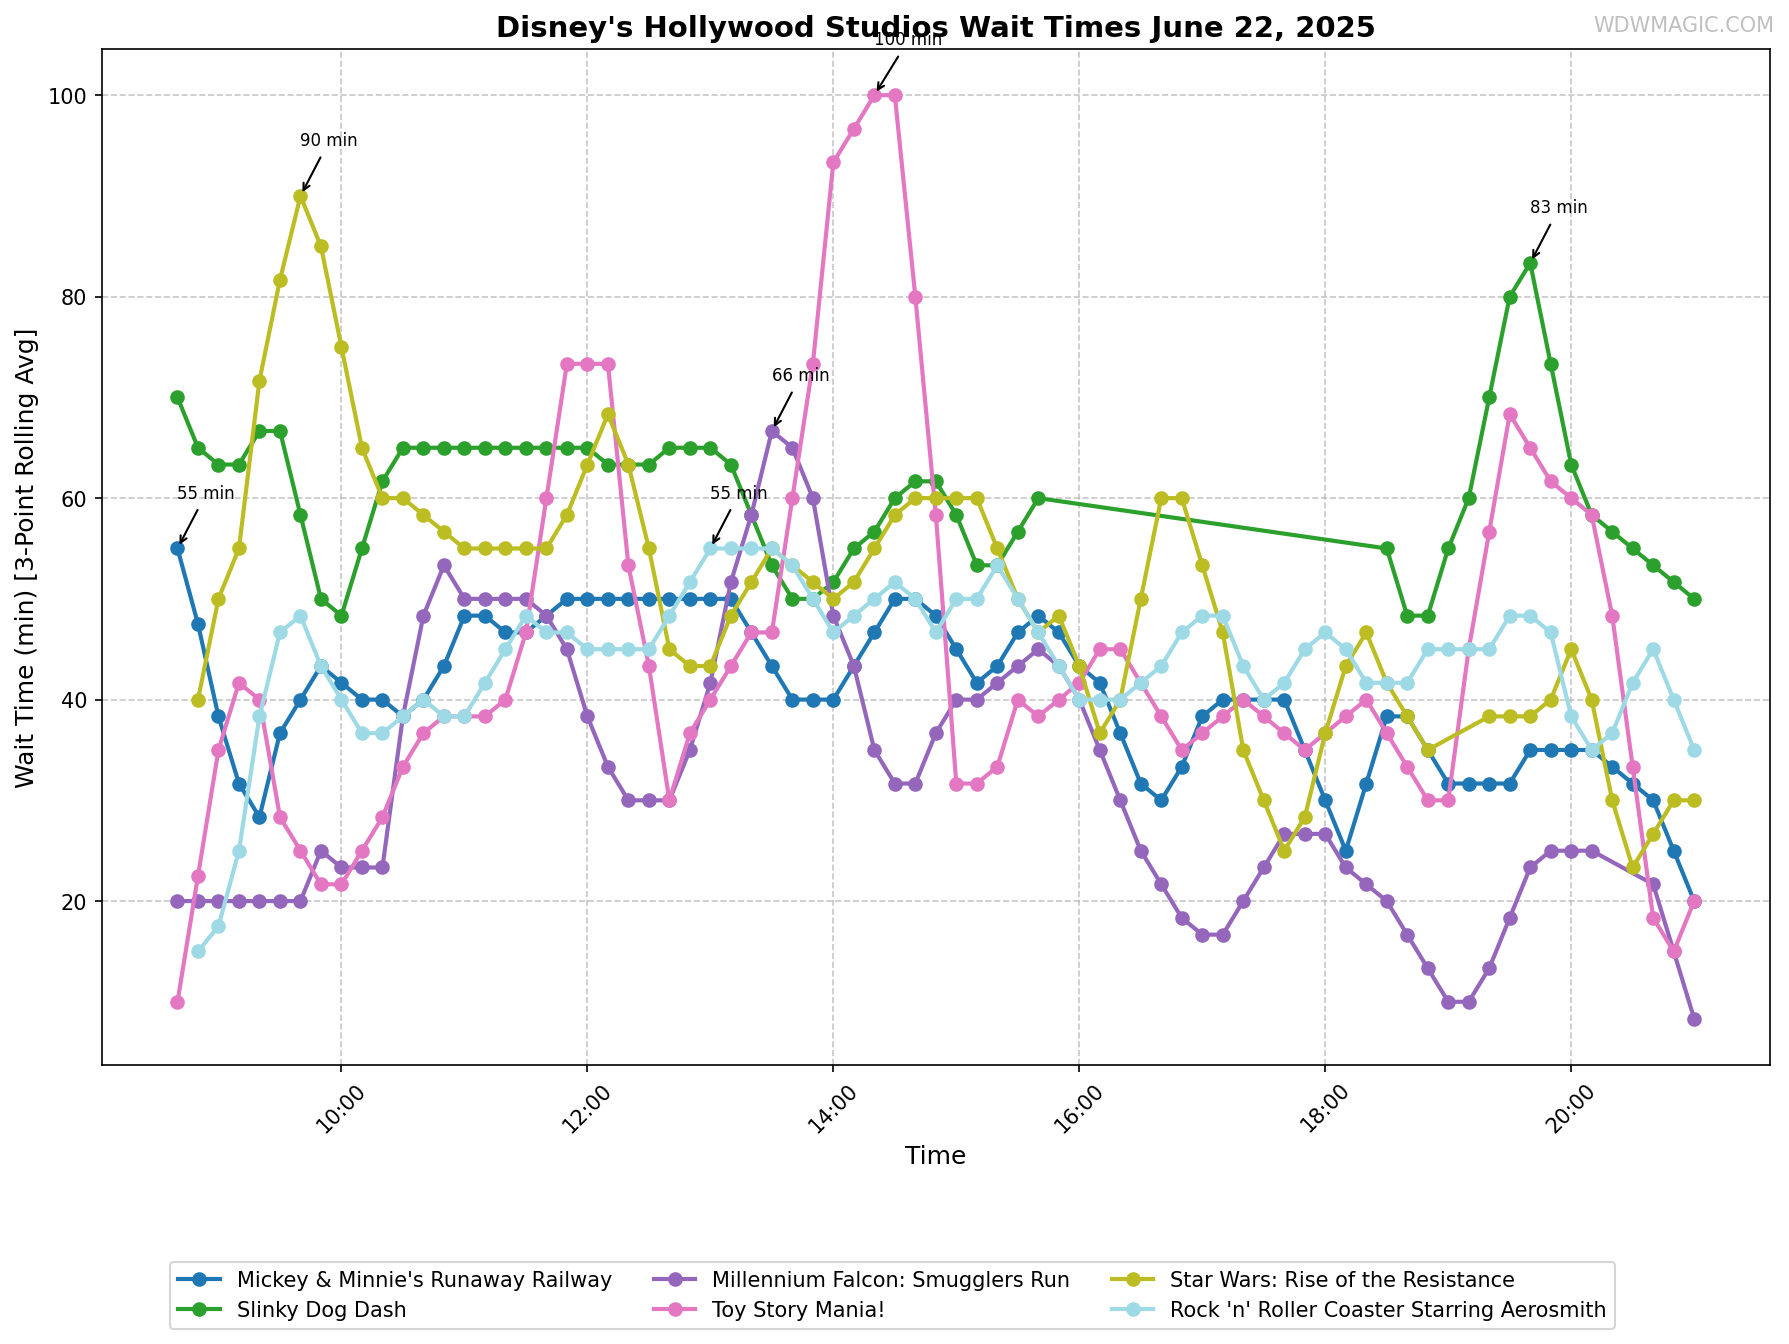Click the Rise of the Resistance 90-minute peak point
This screenshot has width=1789, height=1344.
pos(300,196)
